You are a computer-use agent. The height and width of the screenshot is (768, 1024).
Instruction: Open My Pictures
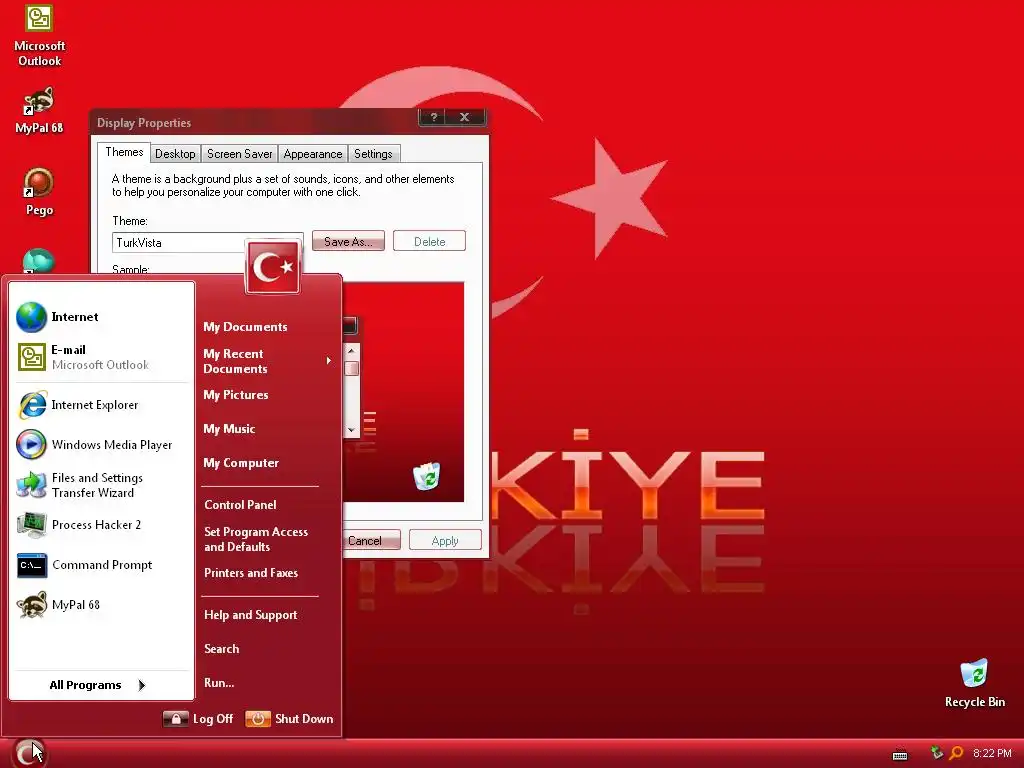(236, 394)
